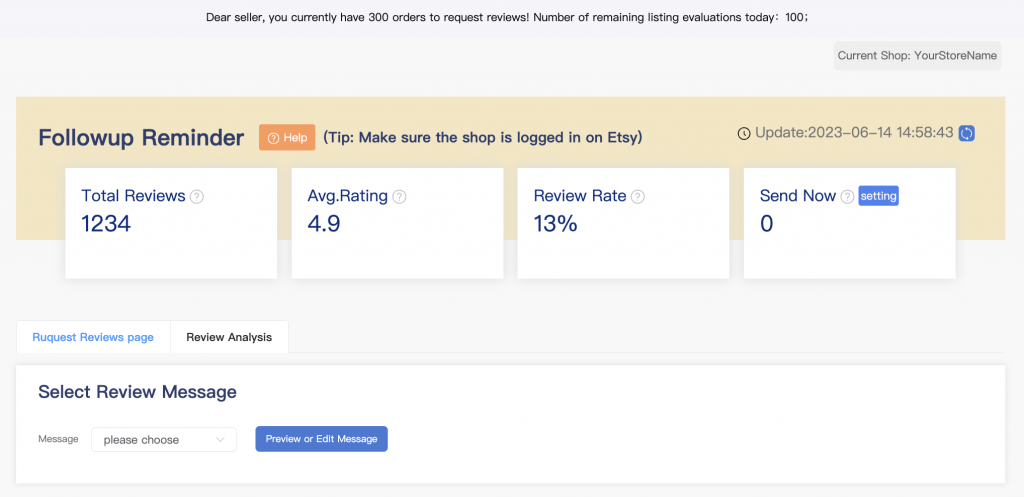Screen dimensions: 1024x497
Task: Click the Followup Reminder heading
Action: [x=141, y=138]
